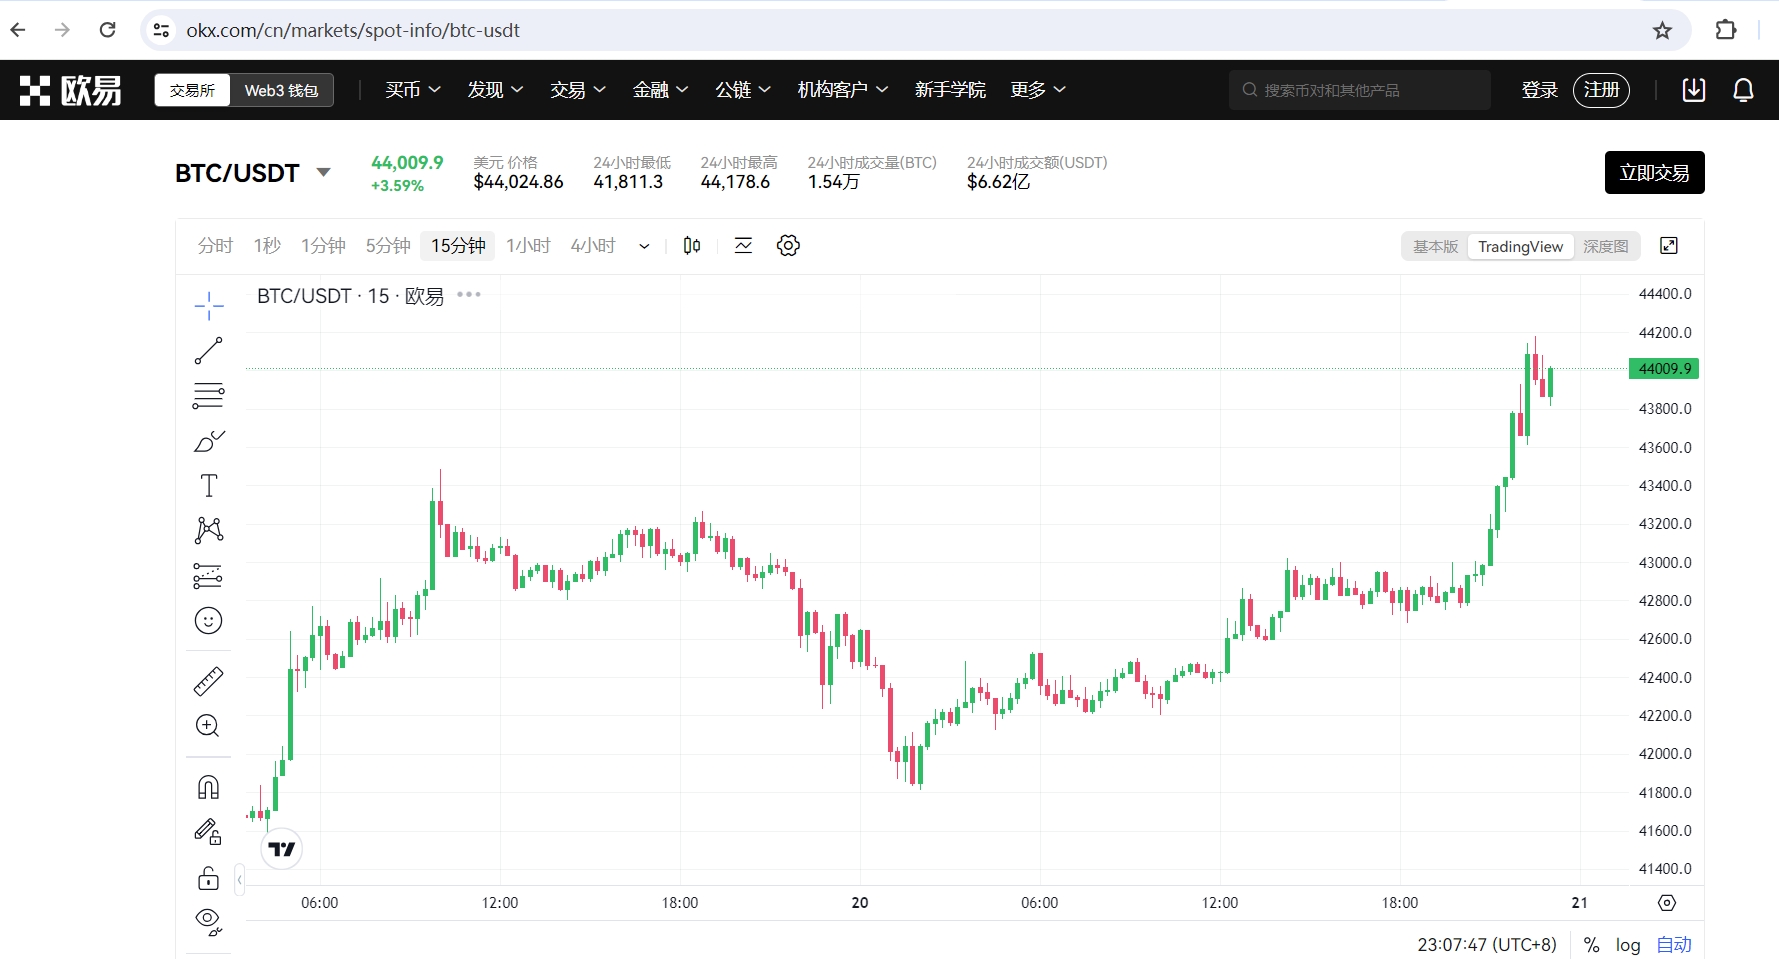Viewport: 1779px width, 959px height.
Task: Toggle auto scale option
Action: tap(1674, 945)
